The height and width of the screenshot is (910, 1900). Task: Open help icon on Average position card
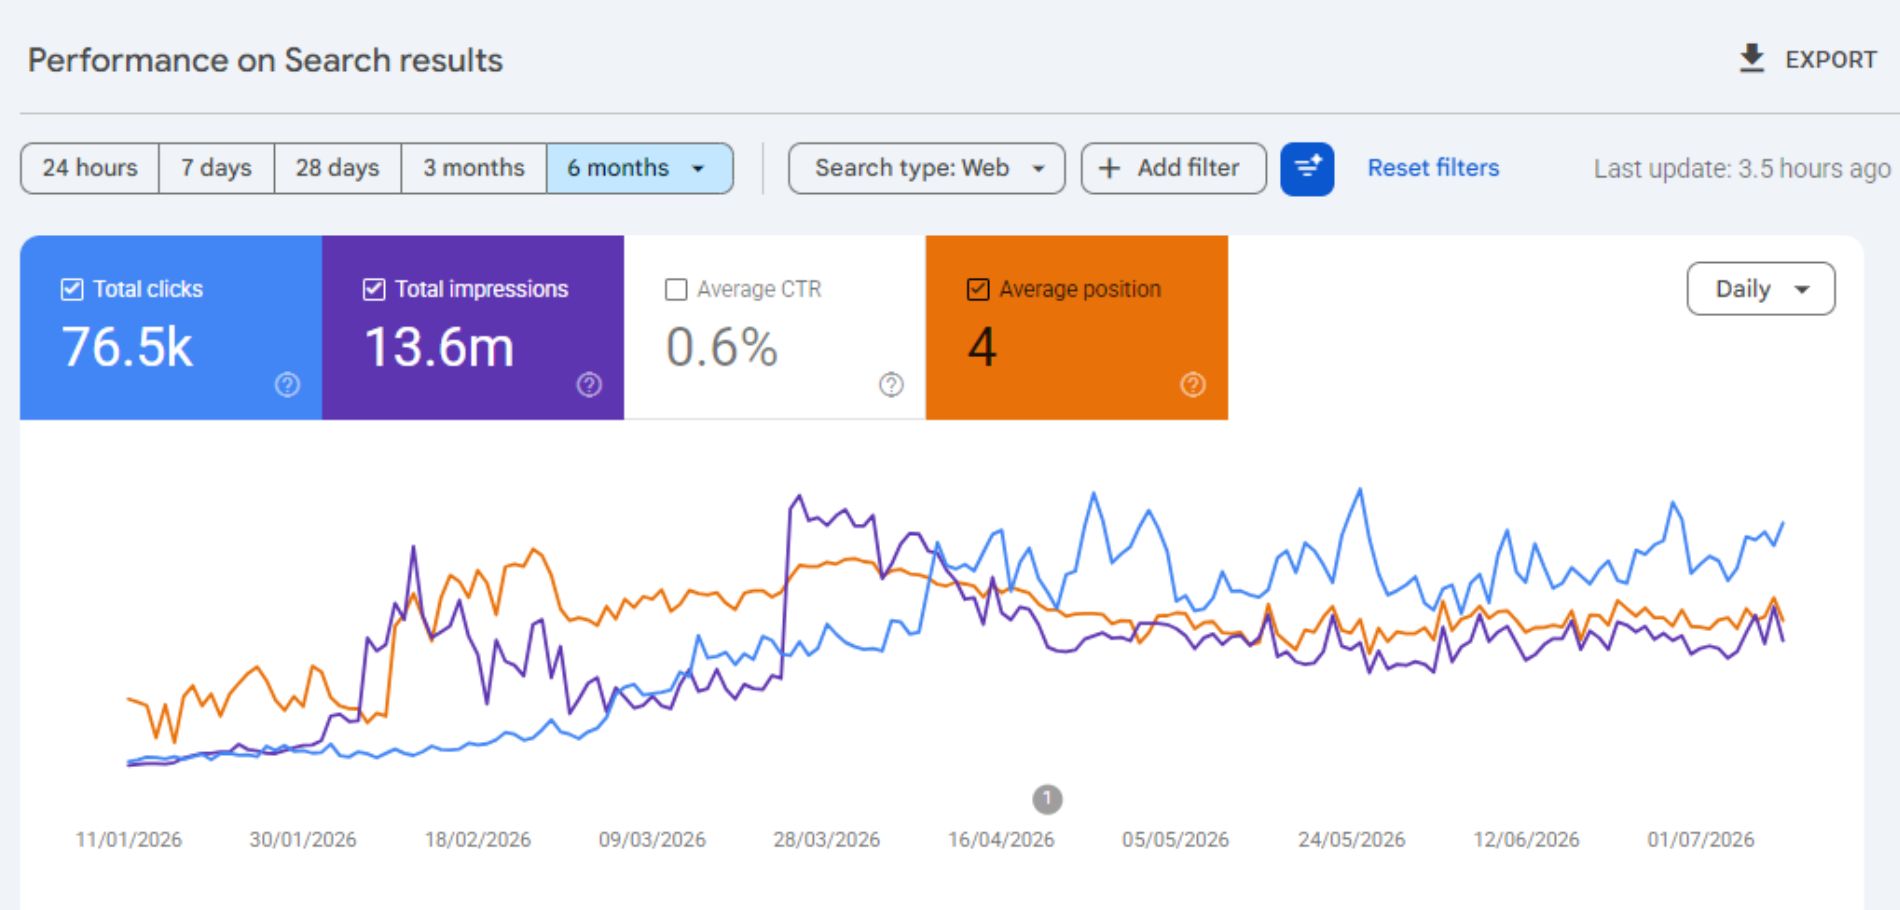(x=1193, y=384)
